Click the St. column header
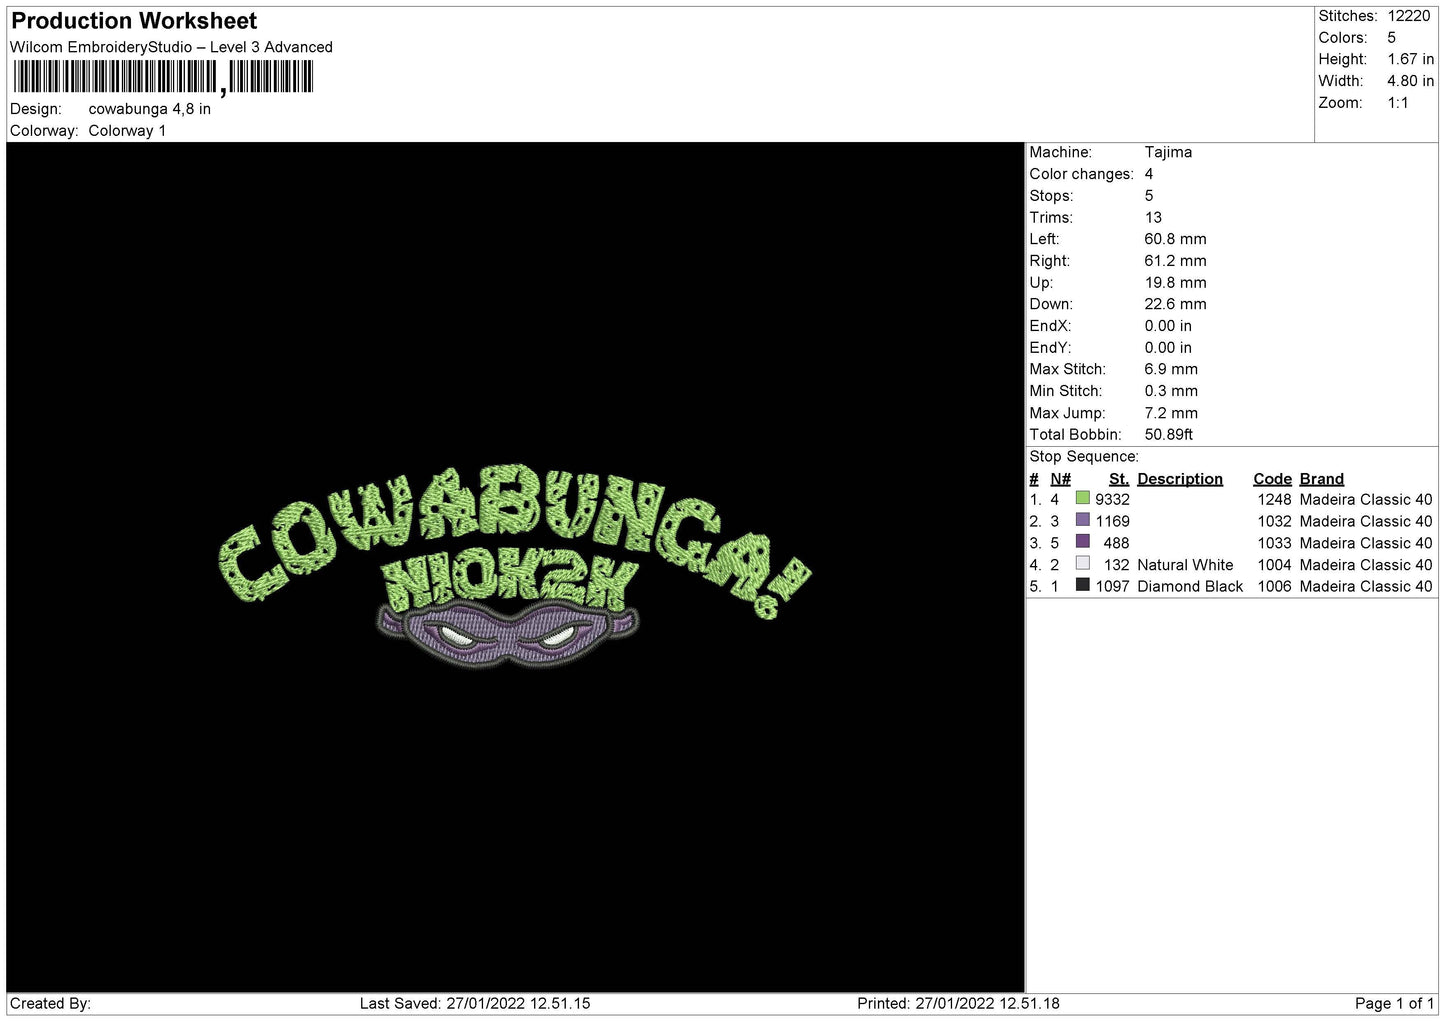The height and width of the screenshot is (1021, 1445). click(1119, 479)
